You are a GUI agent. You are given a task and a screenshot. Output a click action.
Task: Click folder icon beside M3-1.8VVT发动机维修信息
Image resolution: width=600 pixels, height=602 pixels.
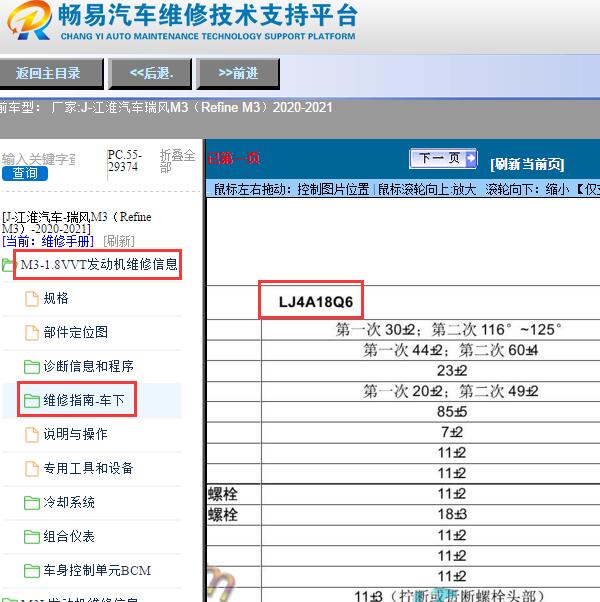point(8,265)
